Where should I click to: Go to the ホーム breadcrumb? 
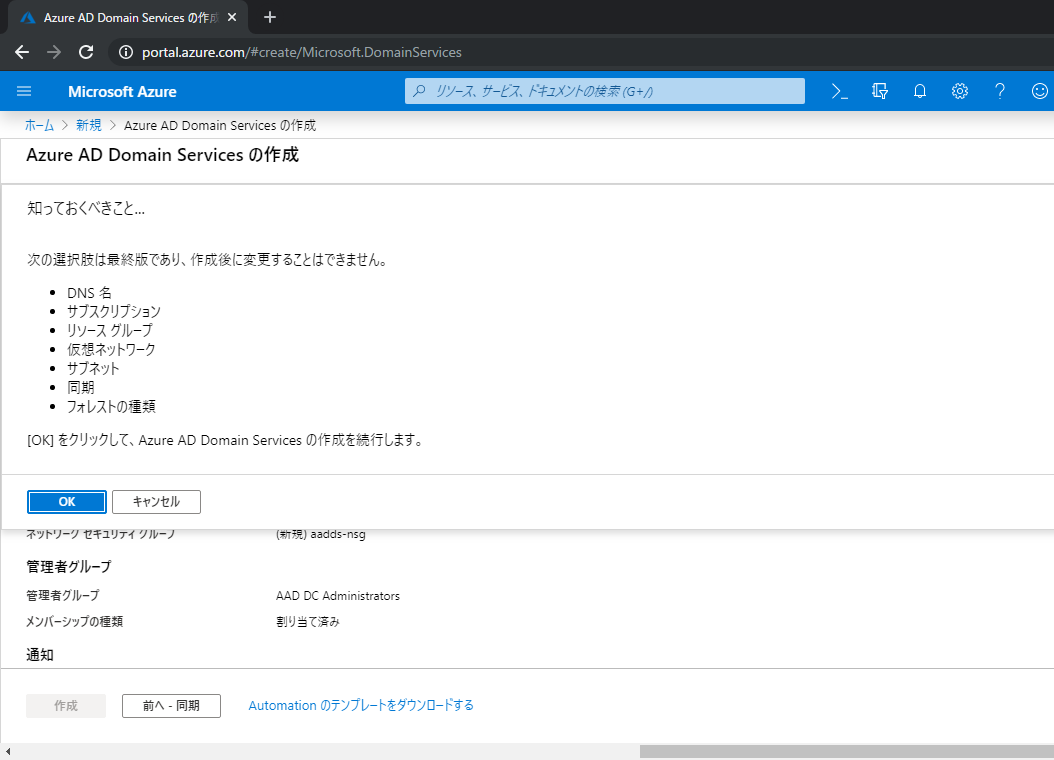click(x=40, y=126)
